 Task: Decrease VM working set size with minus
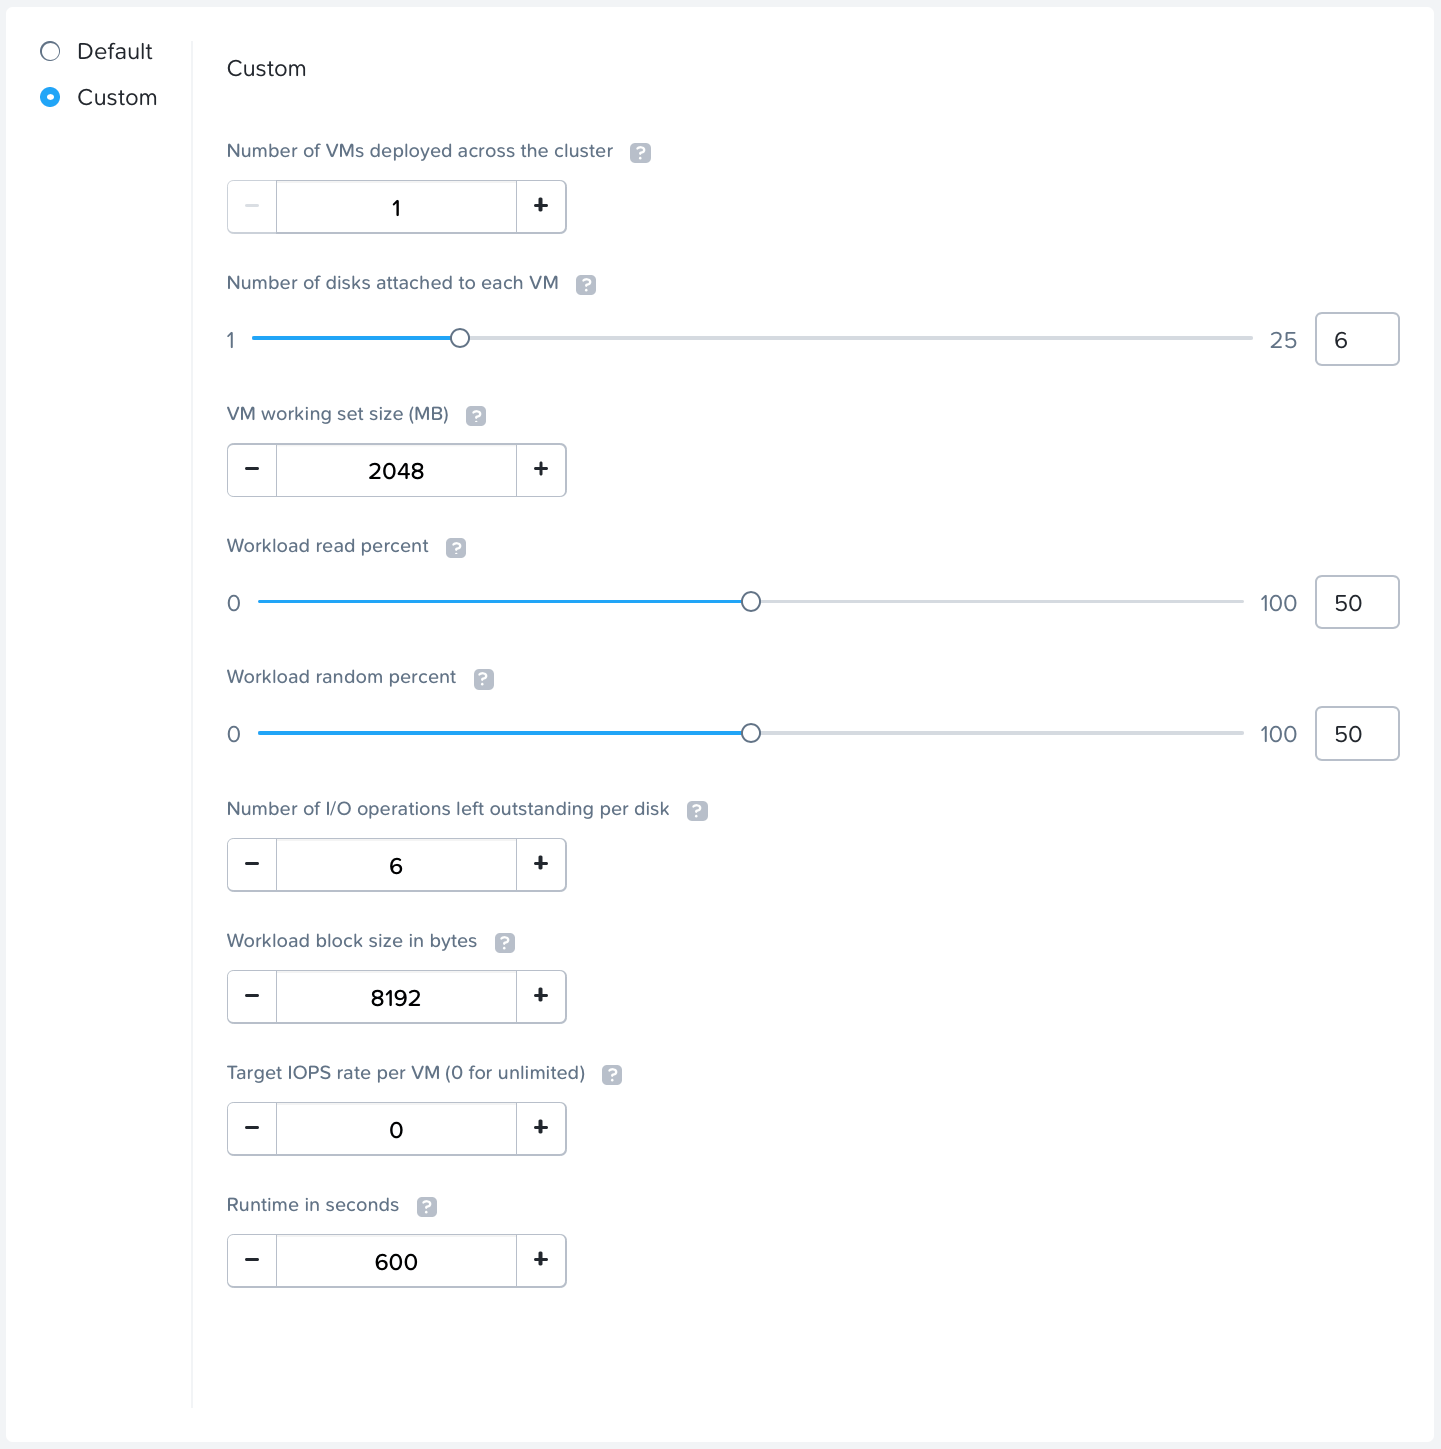[252, 470]
